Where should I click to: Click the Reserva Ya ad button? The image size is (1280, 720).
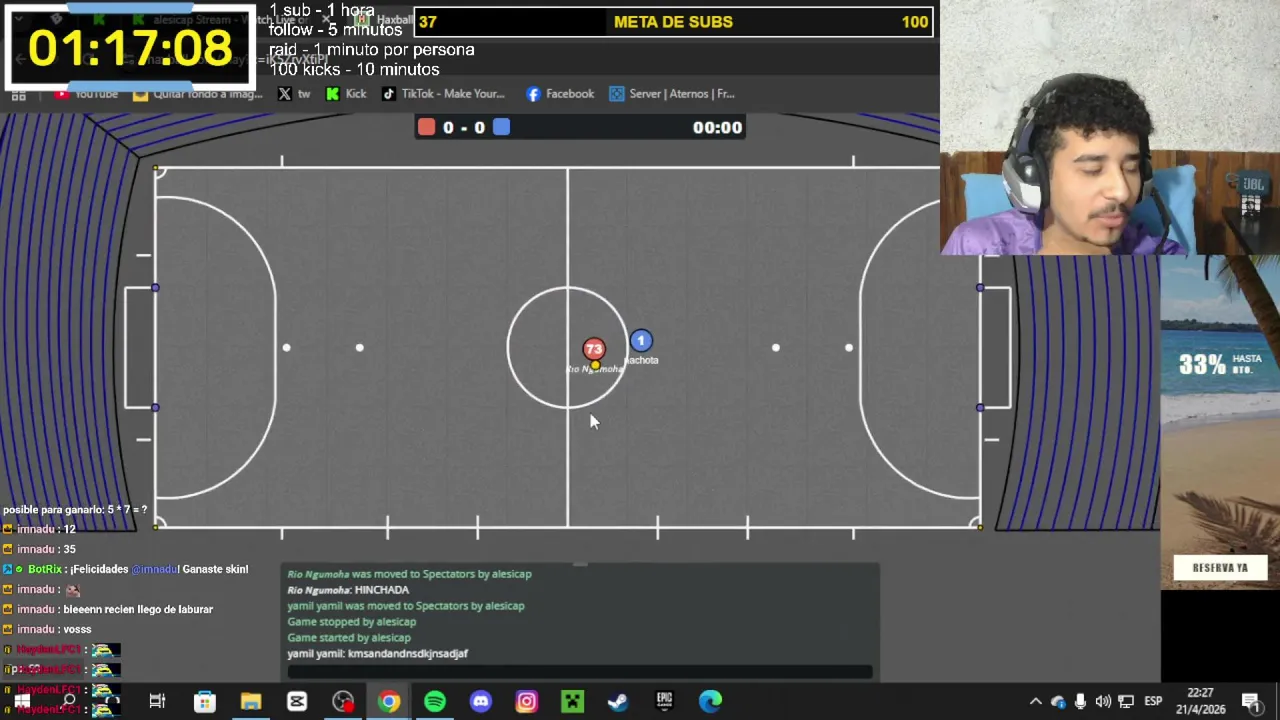(x=1220, y=567)
